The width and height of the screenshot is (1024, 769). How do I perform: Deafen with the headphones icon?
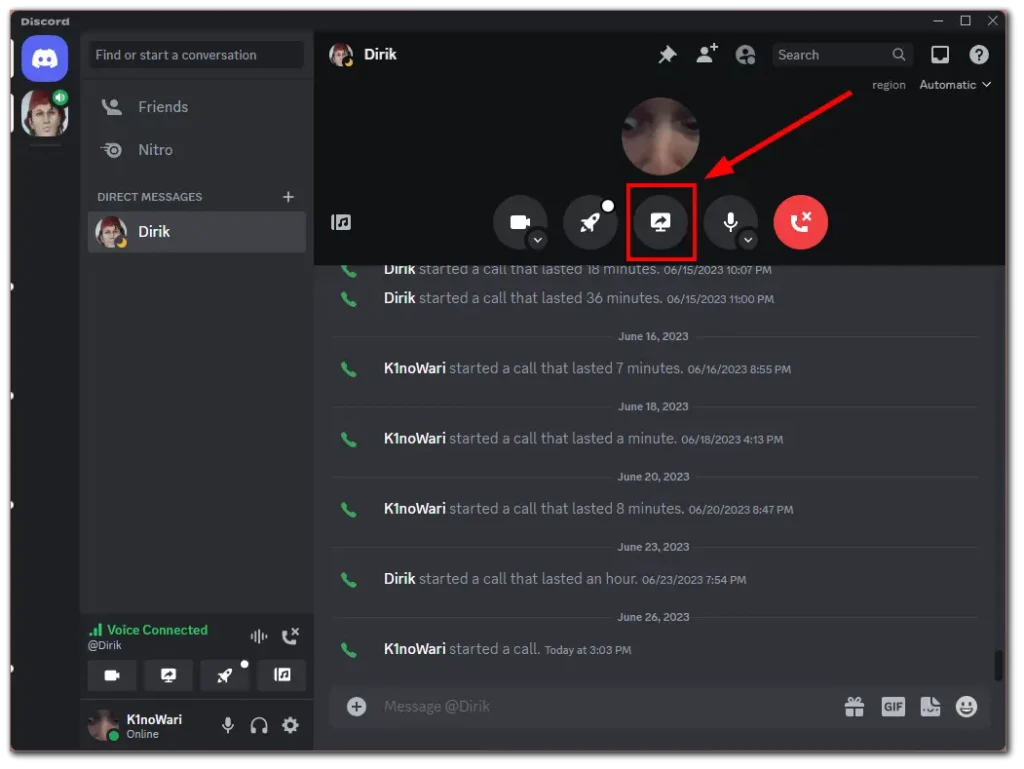259,725
